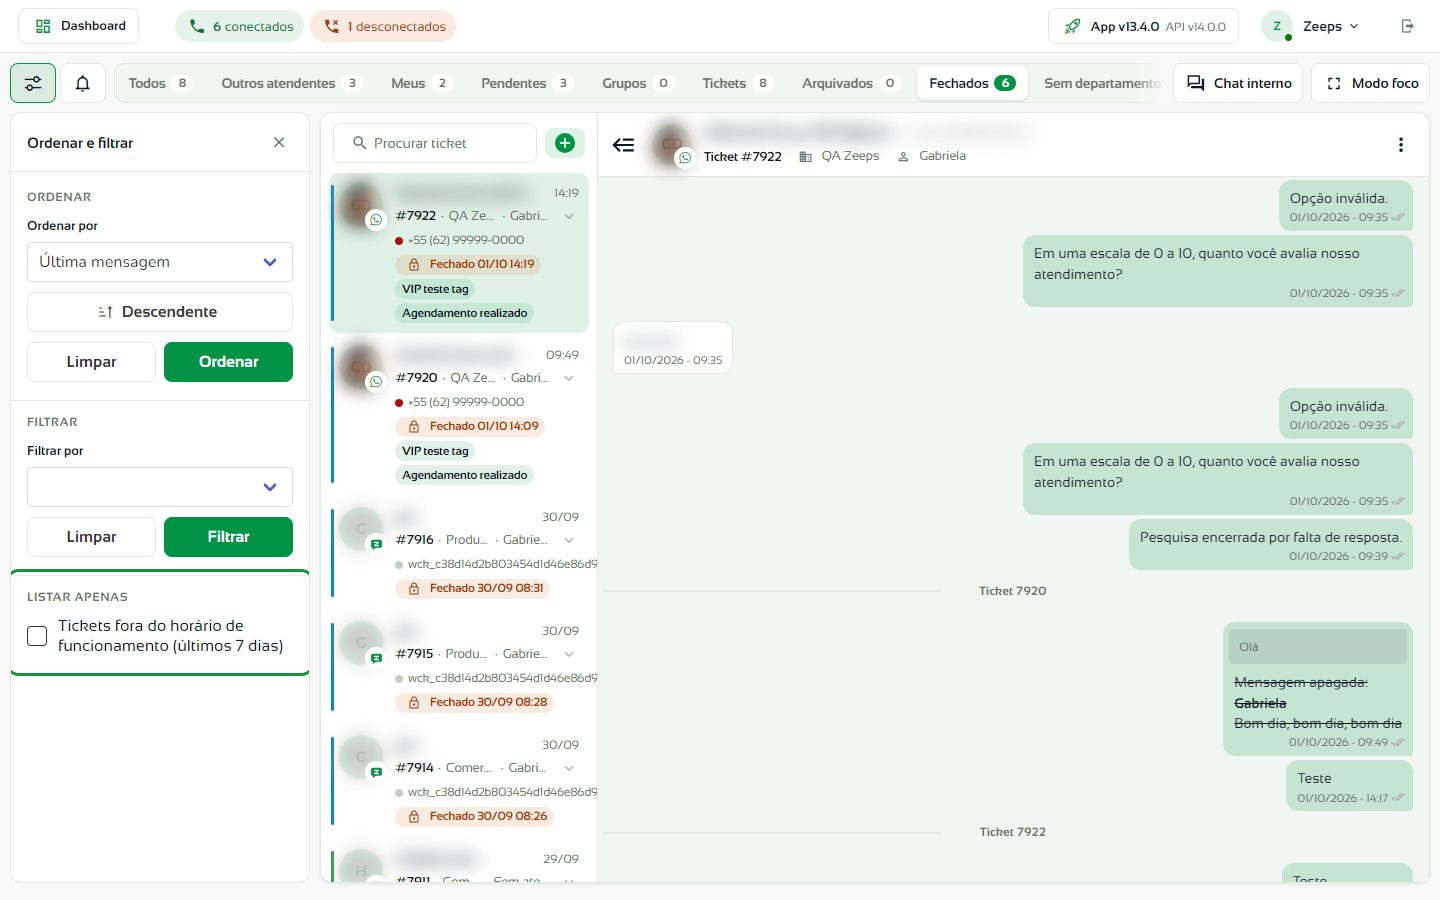The height and width of the screenshot is (900, 1440).
Task: Expand ticket #7922 chevron in list
Action: 569,216
